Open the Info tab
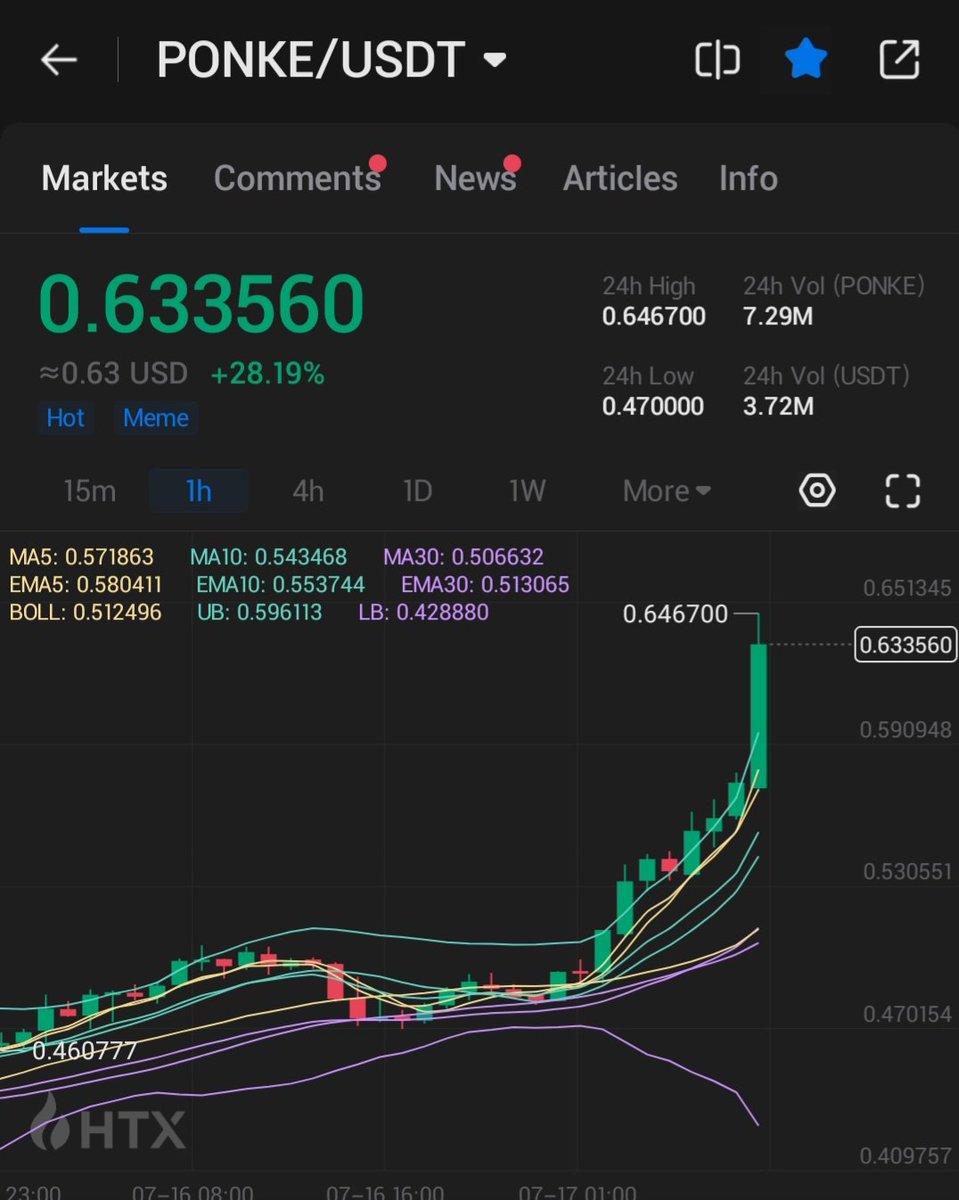The width and height of the screenshot is (959, 1200). pyautogui.click(x=748, y=179)
